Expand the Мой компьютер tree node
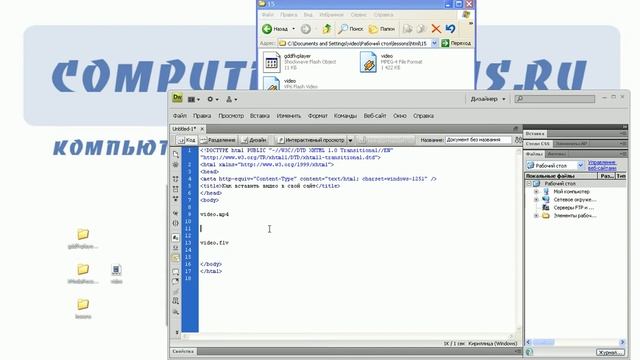 click(536, 192)
